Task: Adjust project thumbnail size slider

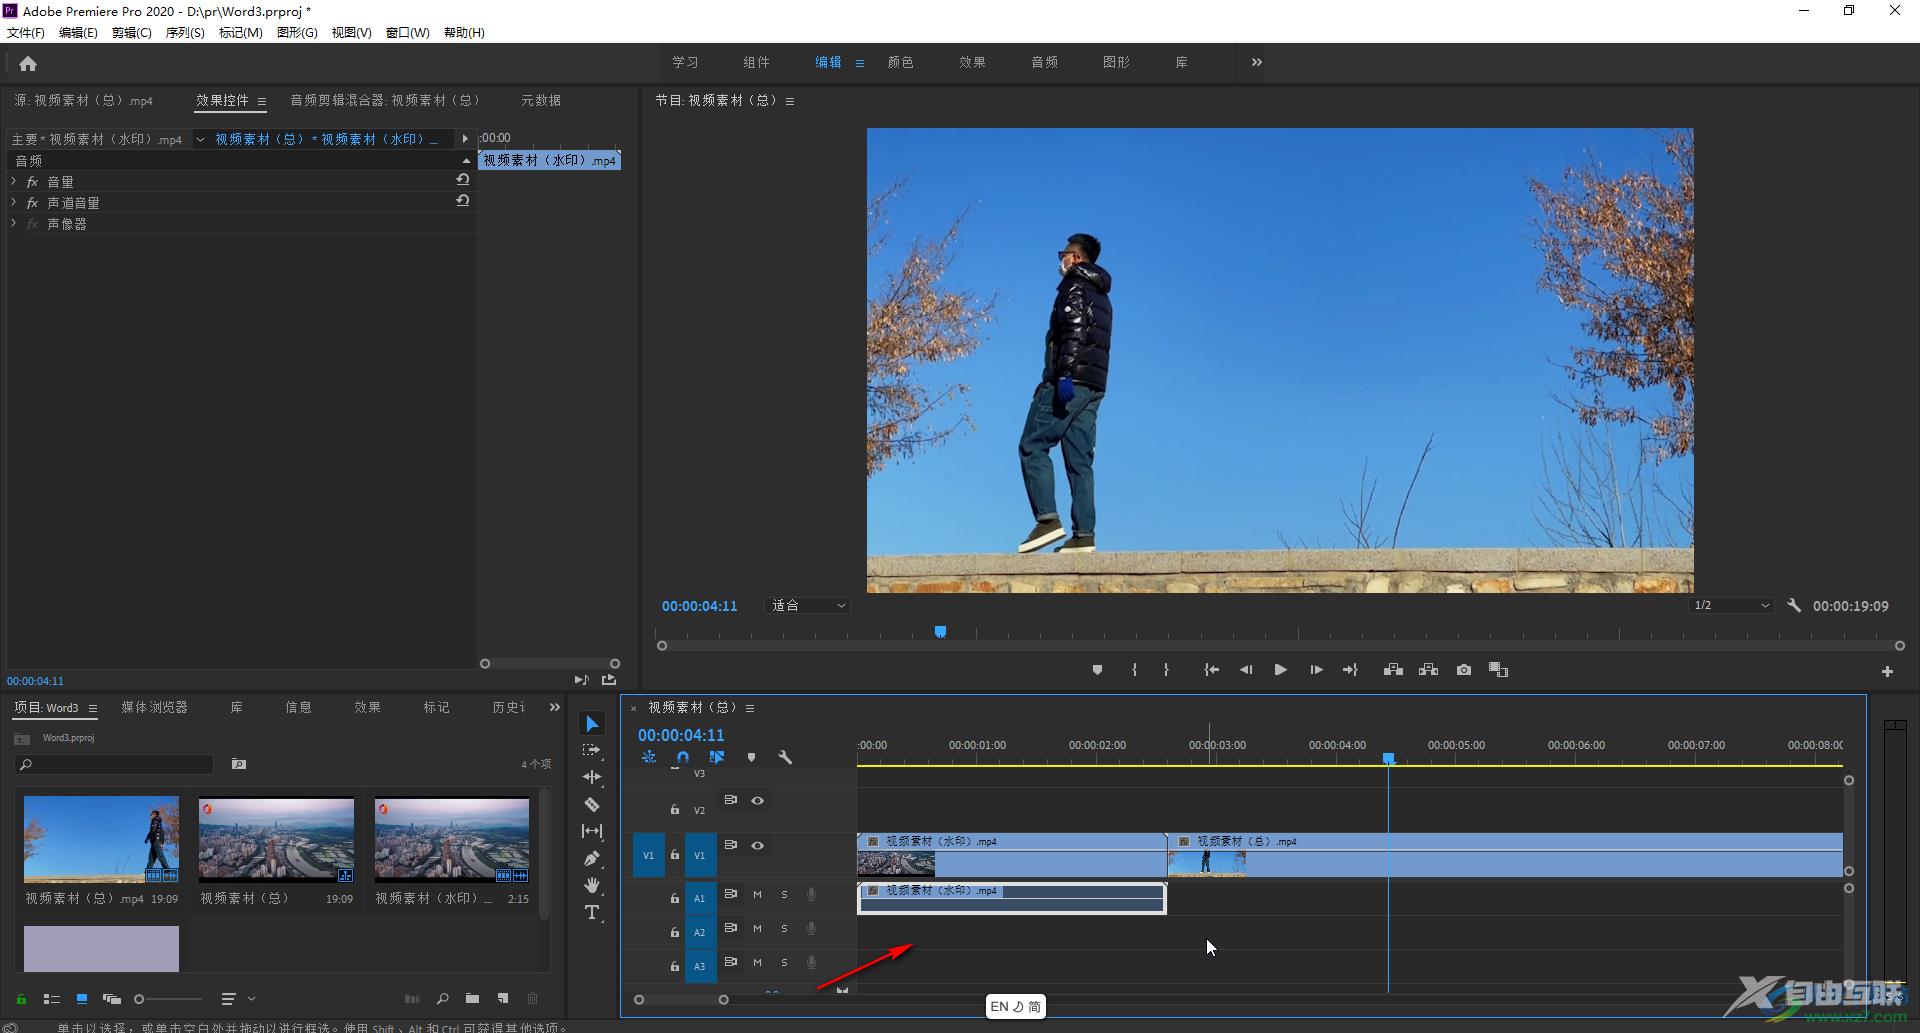Action: point(168,999)
